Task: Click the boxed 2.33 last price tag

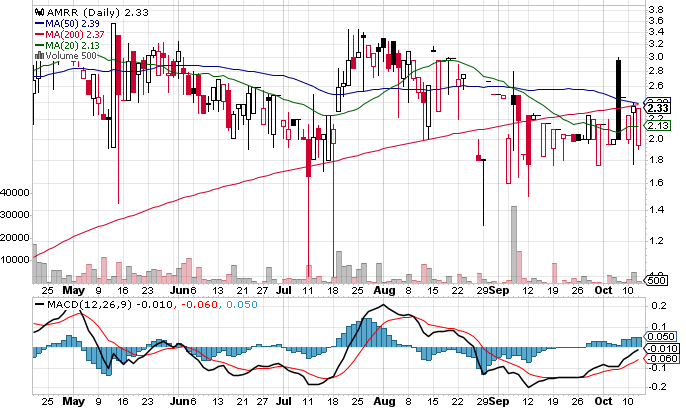Action: (x=658, y=108)
